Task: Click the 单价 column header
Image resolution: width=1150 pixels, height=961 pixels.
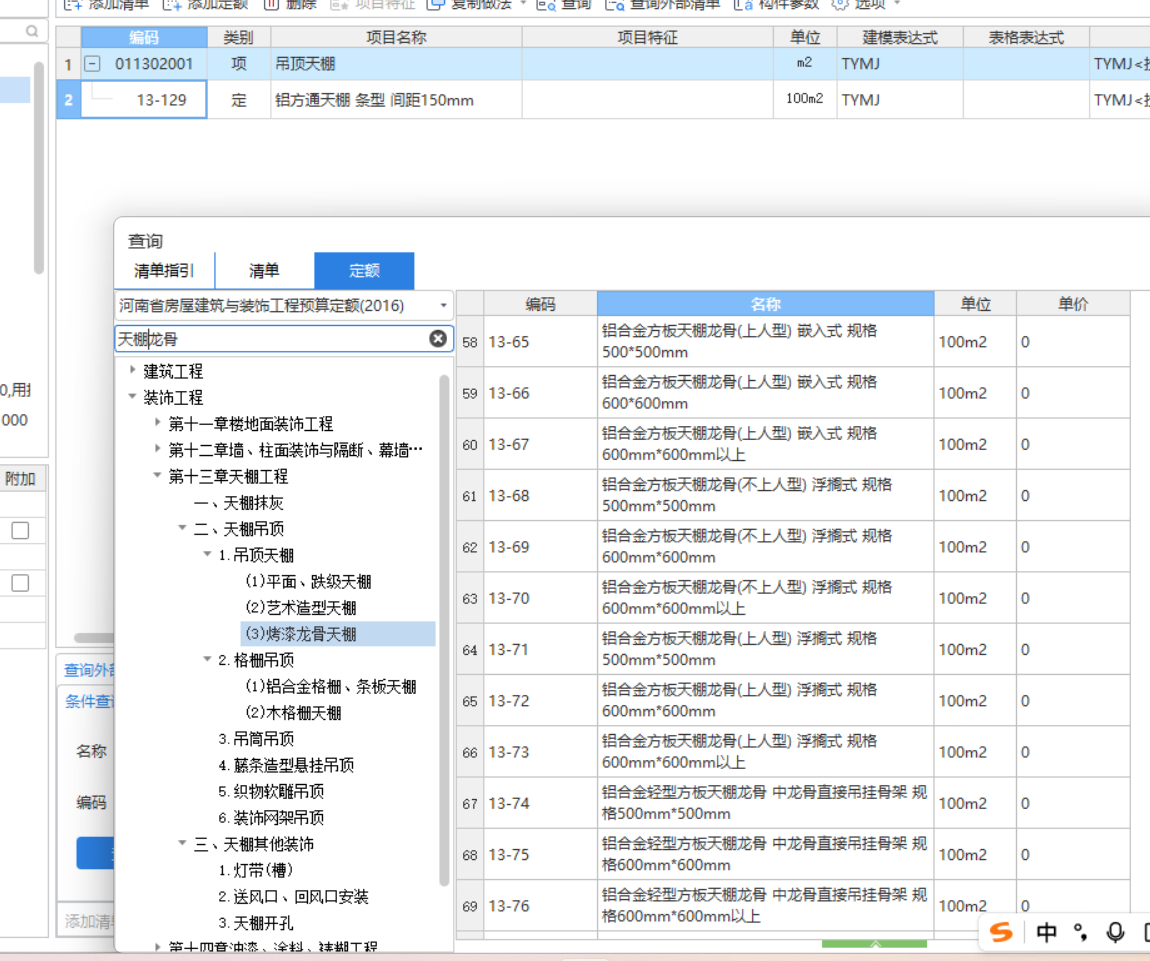Action: (1073, 304)
